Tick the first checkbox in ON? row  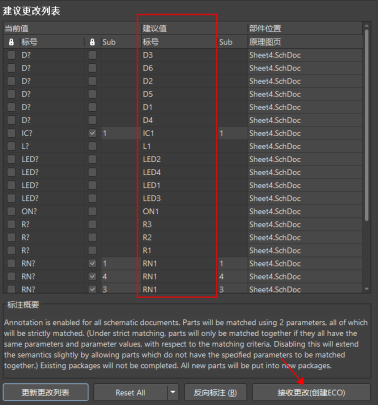[x=11, y=211]
